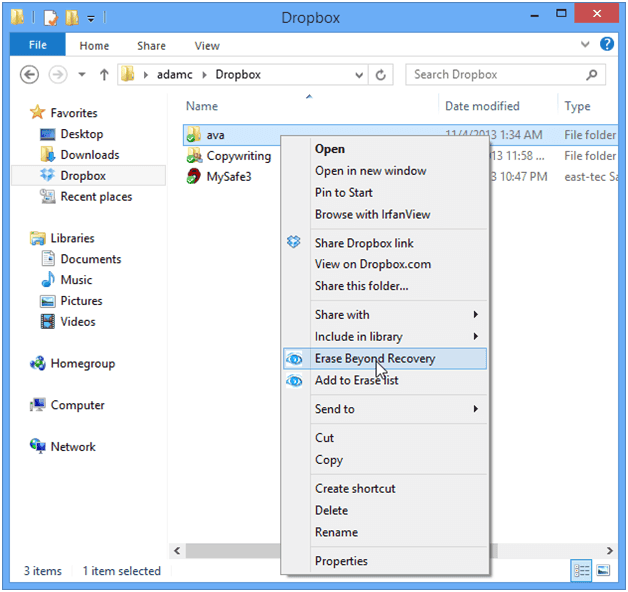Click horizontal scrollbar left arrow
Screen dimensions: 628x592
tap(177, 551)
